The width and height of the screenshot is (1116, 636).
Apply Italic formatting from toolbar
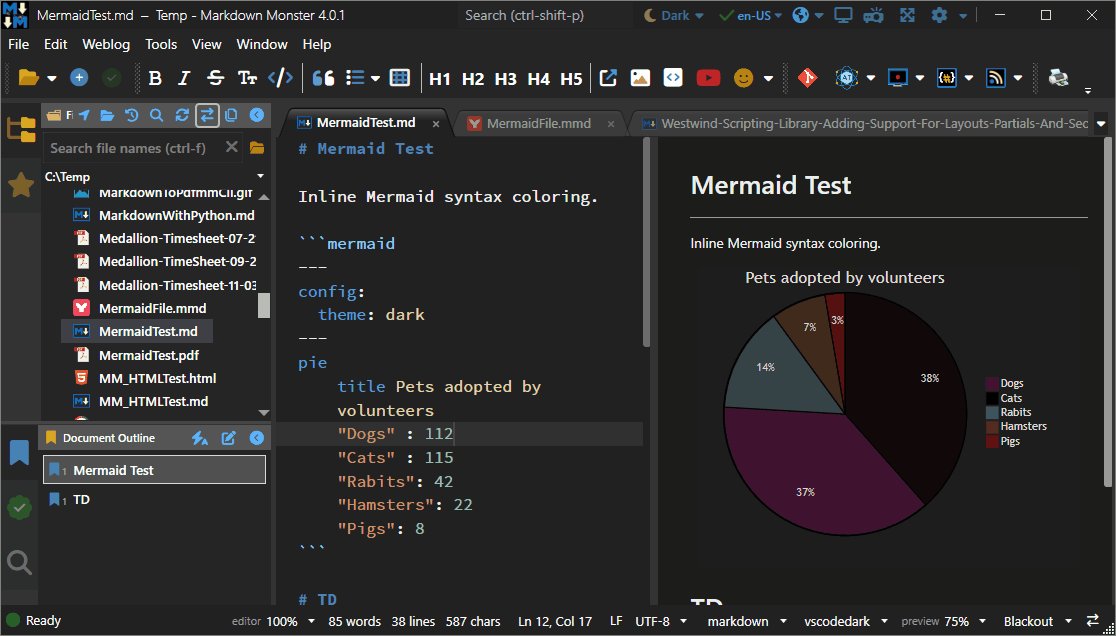184,78
